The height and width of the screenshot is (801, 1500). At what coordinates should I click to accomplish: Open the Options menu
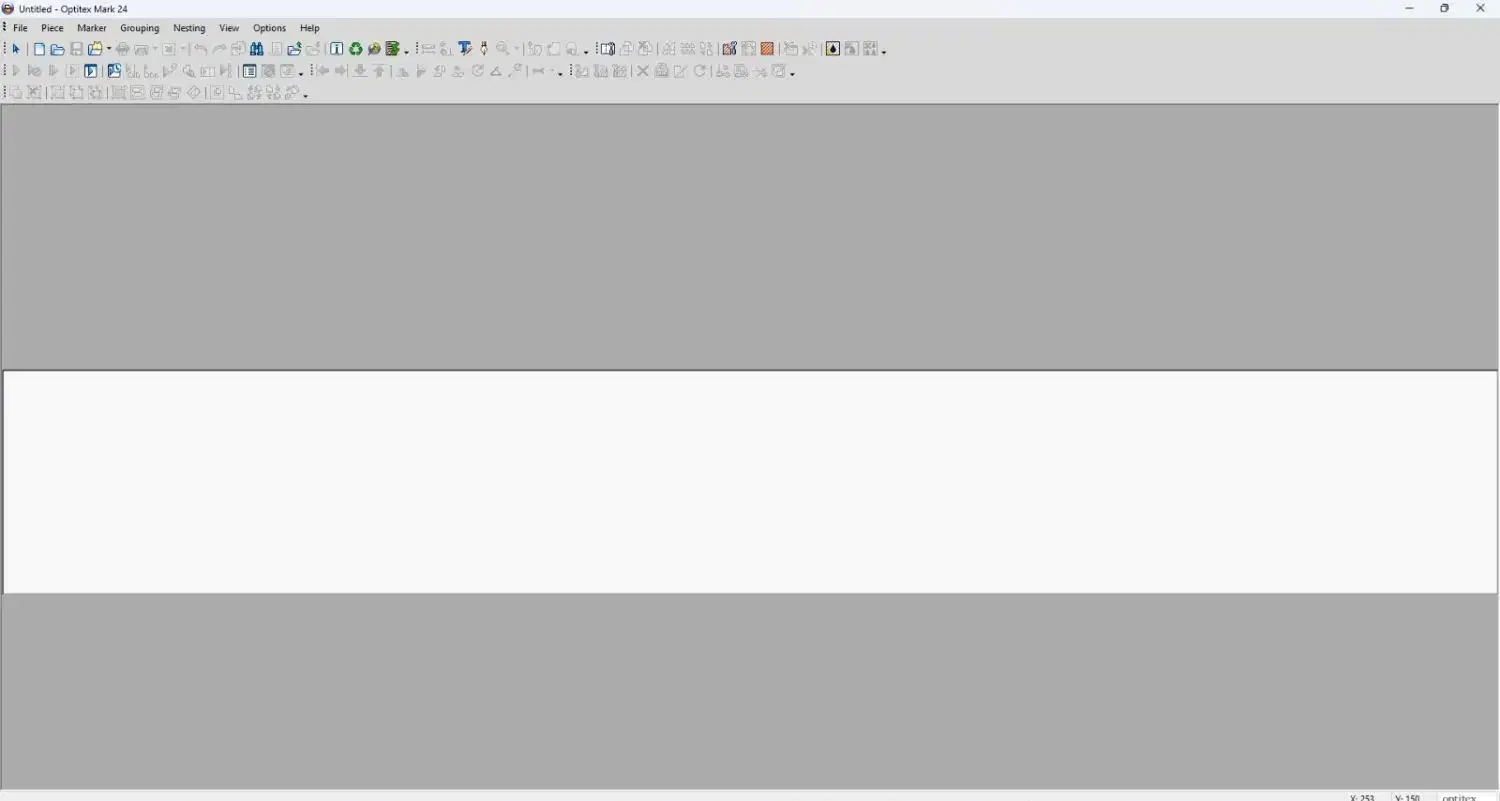click(269, 28)
